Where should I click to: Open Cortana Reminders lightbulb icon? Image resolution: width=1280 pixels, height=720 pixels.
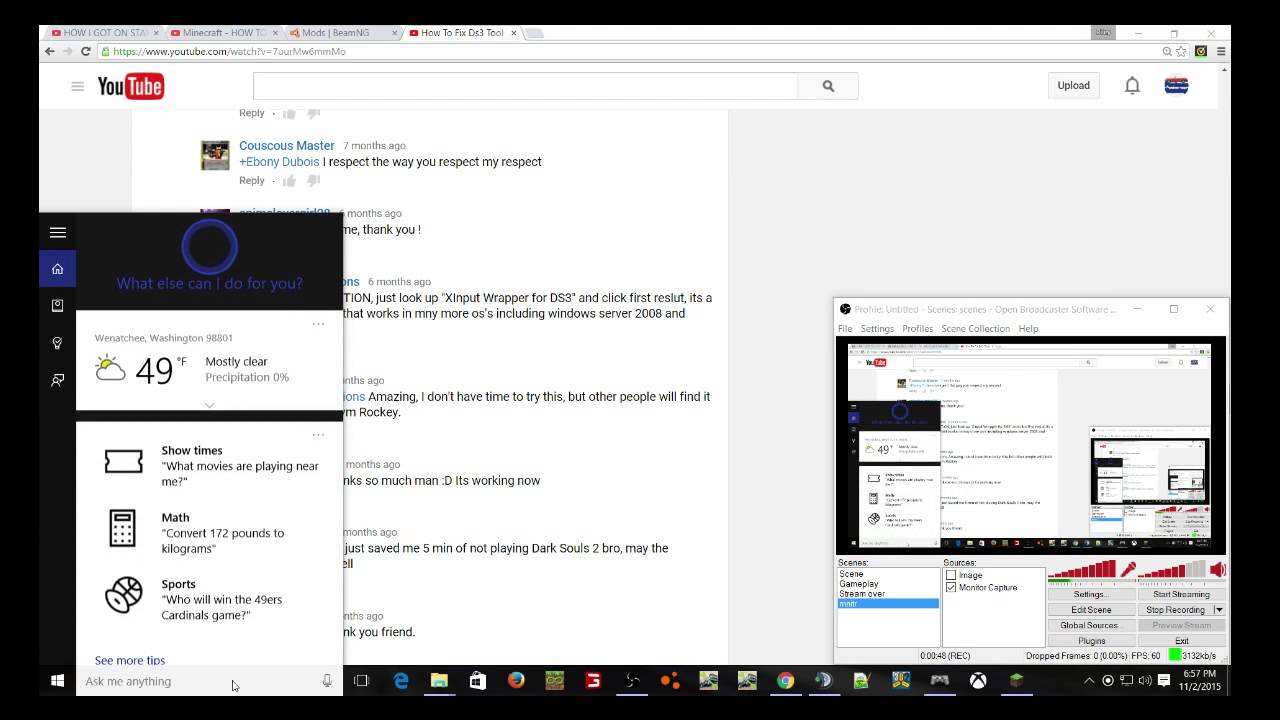(x=58, y=343)
